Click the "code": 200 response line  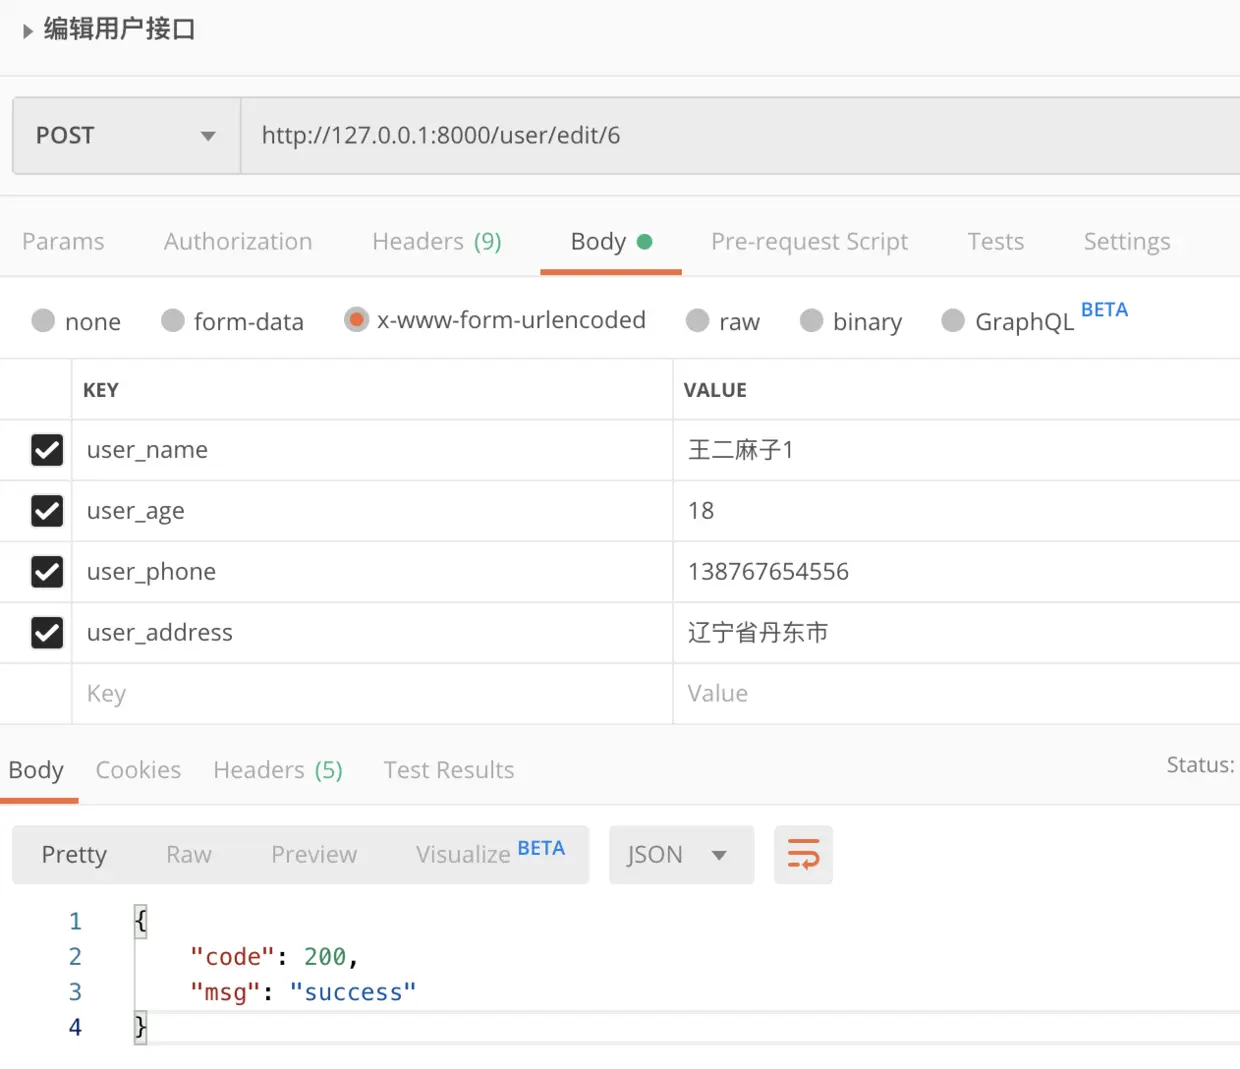(274, 957)
